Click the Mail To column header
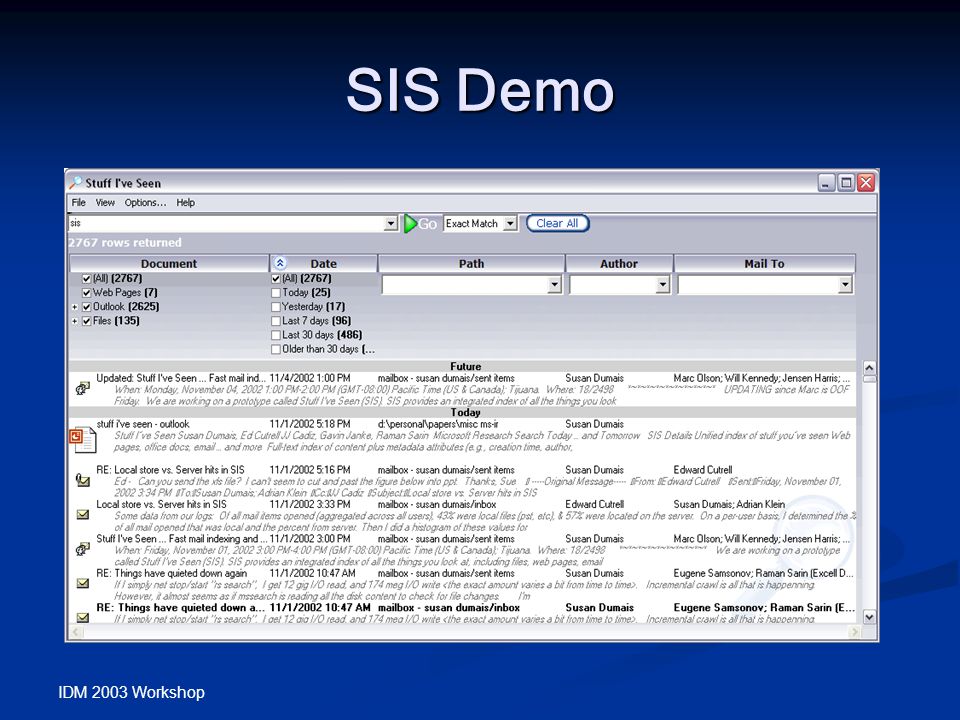Viewport: 960px width, 720px height. point(764,263)
